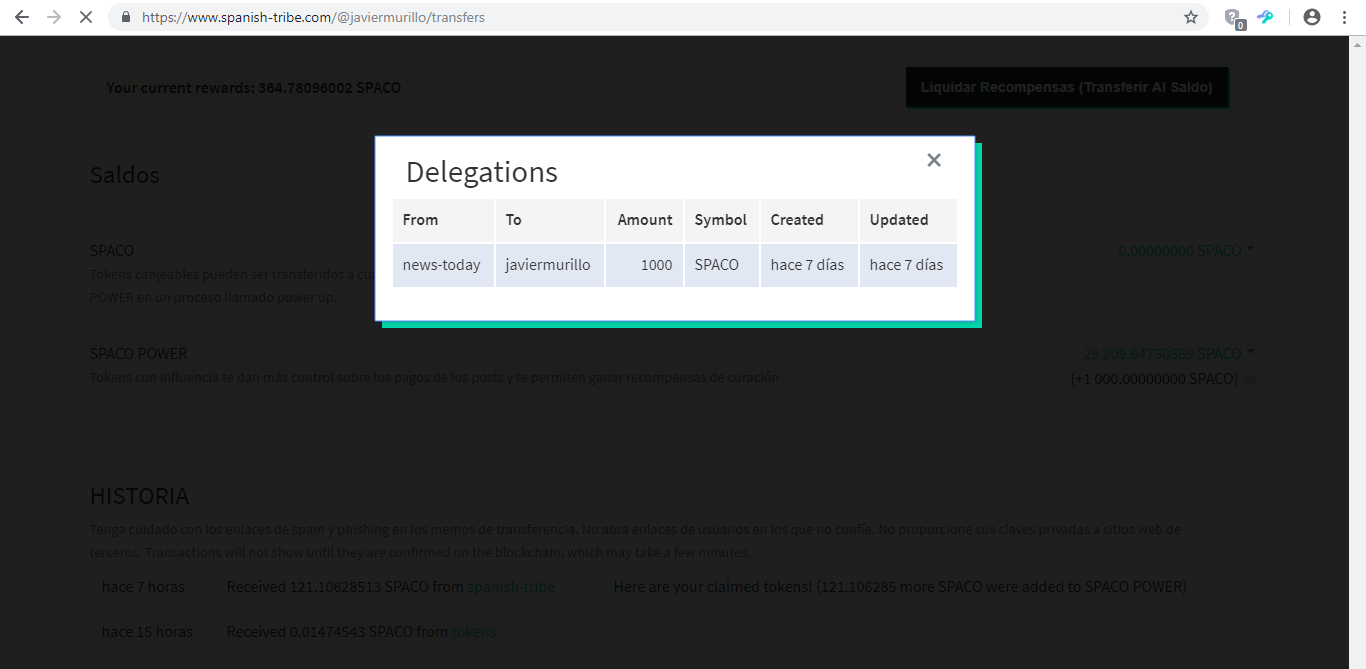Select the Amount column header

[645, 220]
